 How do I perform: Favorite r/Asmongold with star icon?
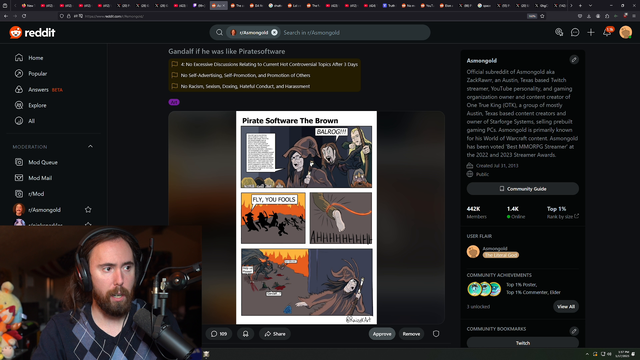(88, 210)
